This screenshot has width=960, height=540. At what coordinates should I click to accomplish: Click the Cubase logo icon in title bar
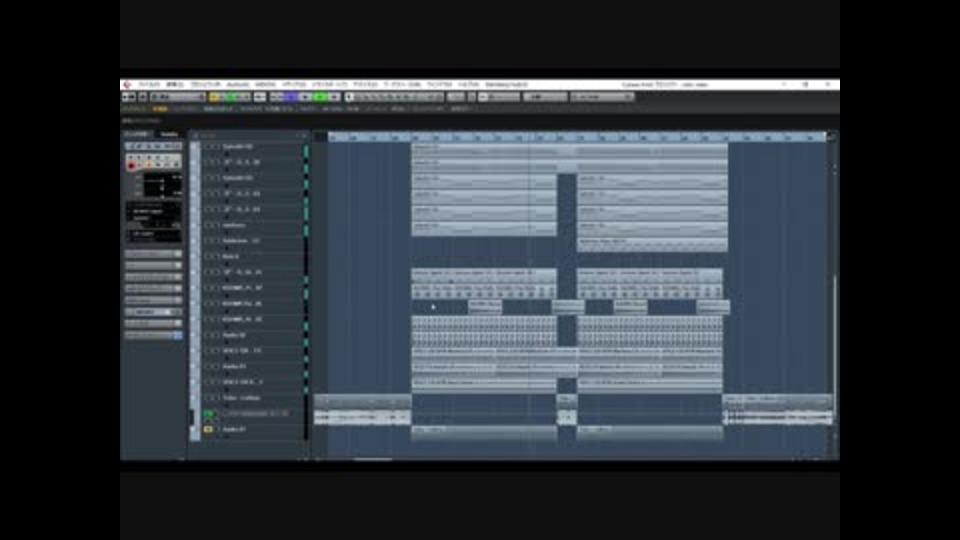(x=127, y=84)
